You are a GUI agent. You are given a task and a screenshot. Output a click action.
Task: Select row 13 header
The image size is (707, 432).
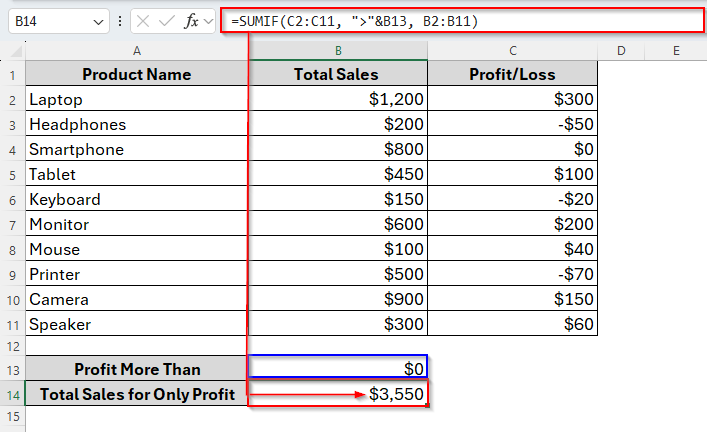[x=13, y=369]
